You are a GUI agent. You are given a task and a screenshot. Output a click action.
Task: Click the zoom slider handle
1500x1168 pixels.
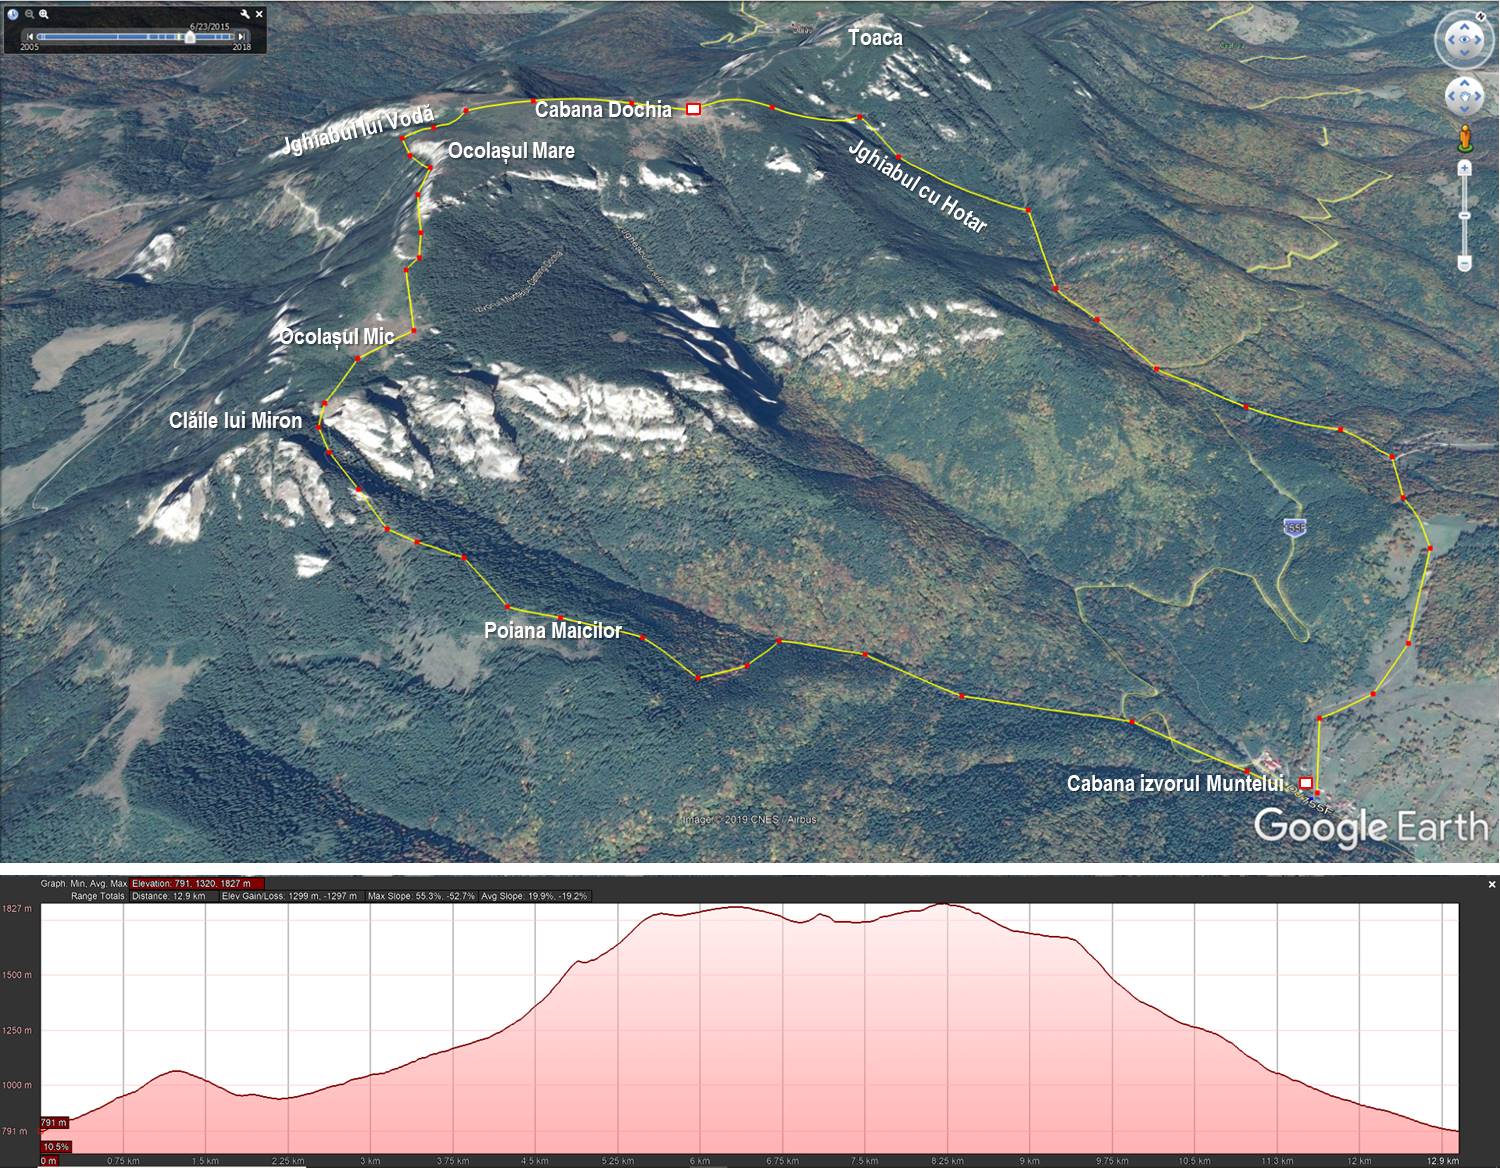[x=1464, y=215]
